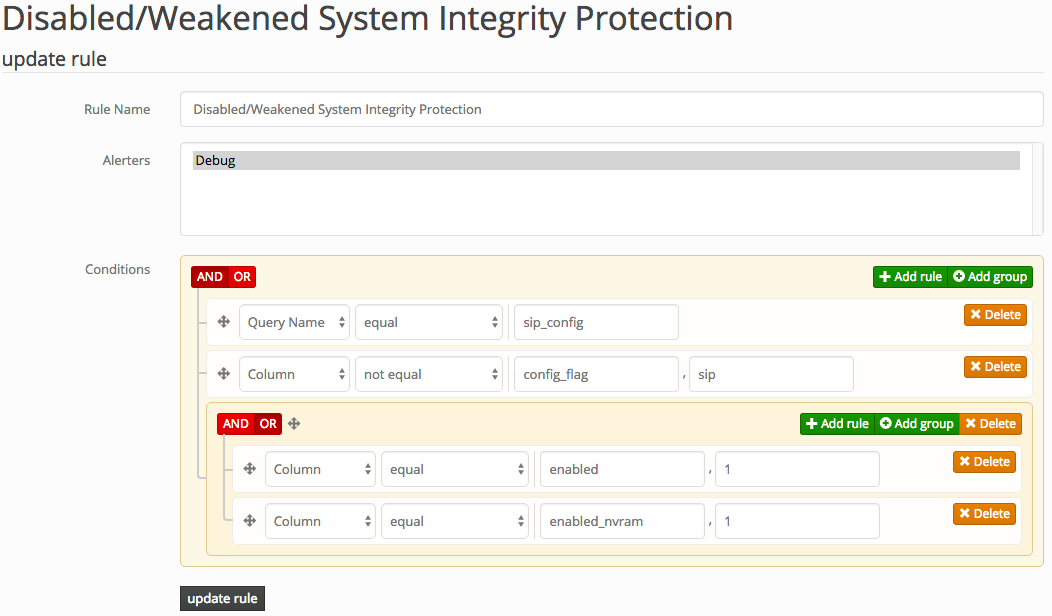The image size is (1052, 616).
Task: Click the move crosshair icon on the nested group header
Action: click(x=294, y=423)
